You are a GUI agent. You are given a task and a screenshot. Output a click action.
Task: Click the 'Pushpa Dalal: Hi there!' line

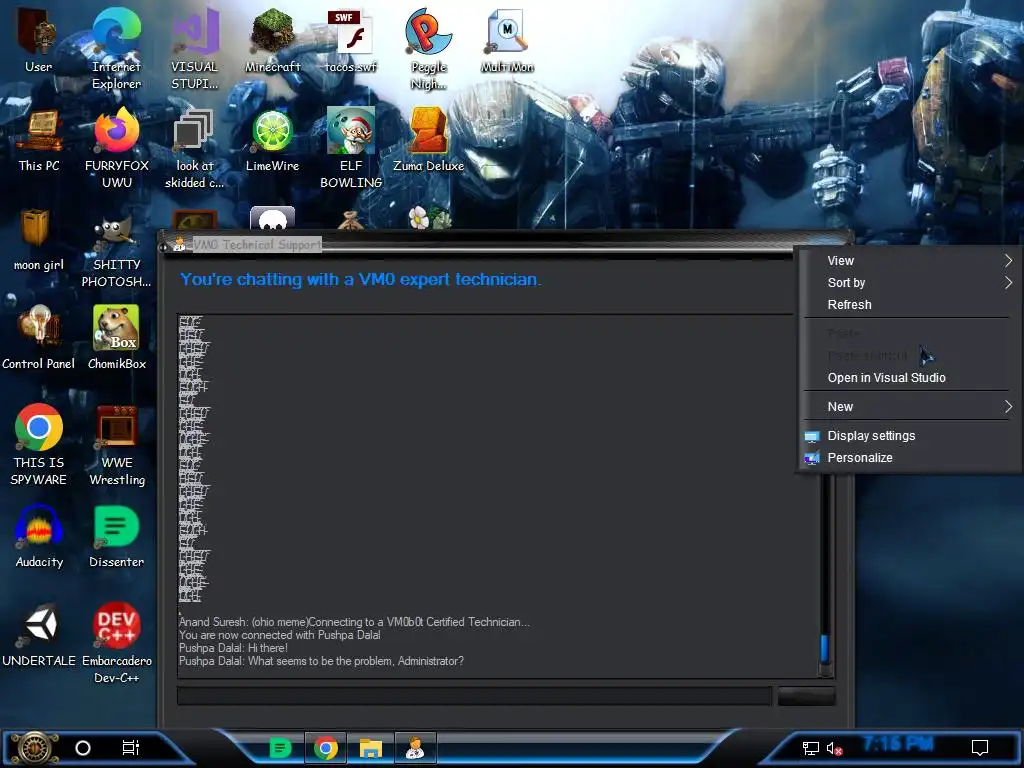233,648
